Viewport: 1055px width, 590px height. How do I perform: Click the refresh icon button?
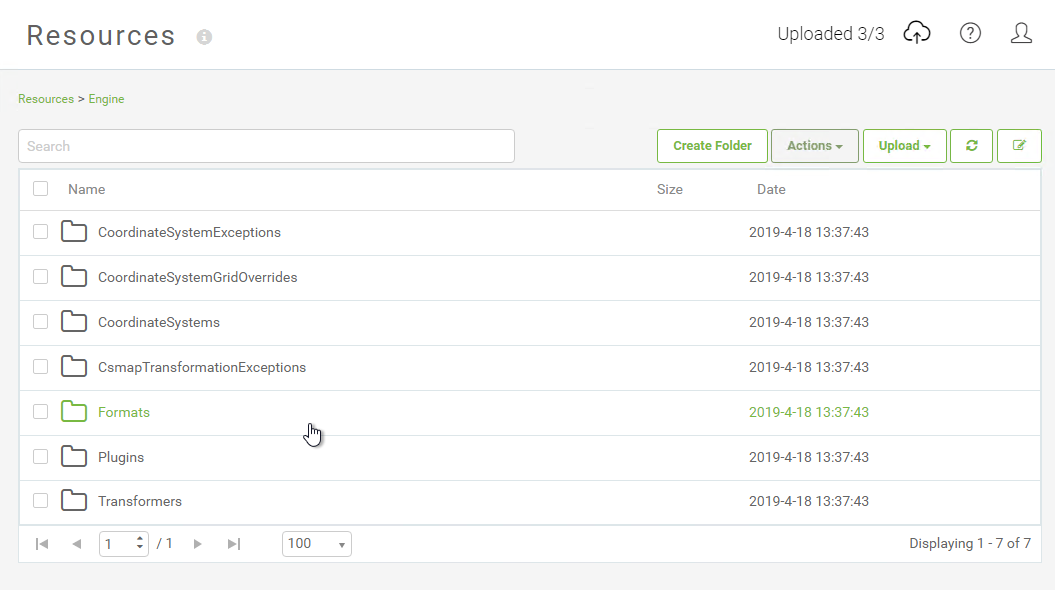[x=972, y=146]
